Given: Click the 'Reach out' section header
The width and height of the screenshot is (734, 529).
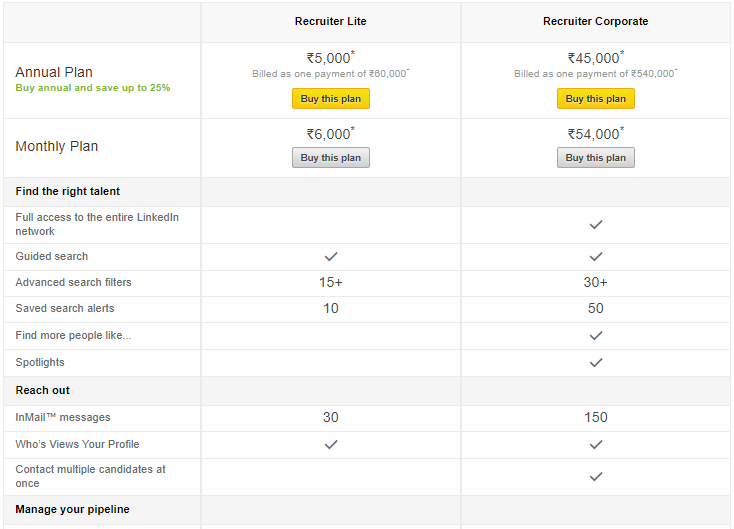Looking at the screenshot, I should pyautogui.click(x=42, y=390).
